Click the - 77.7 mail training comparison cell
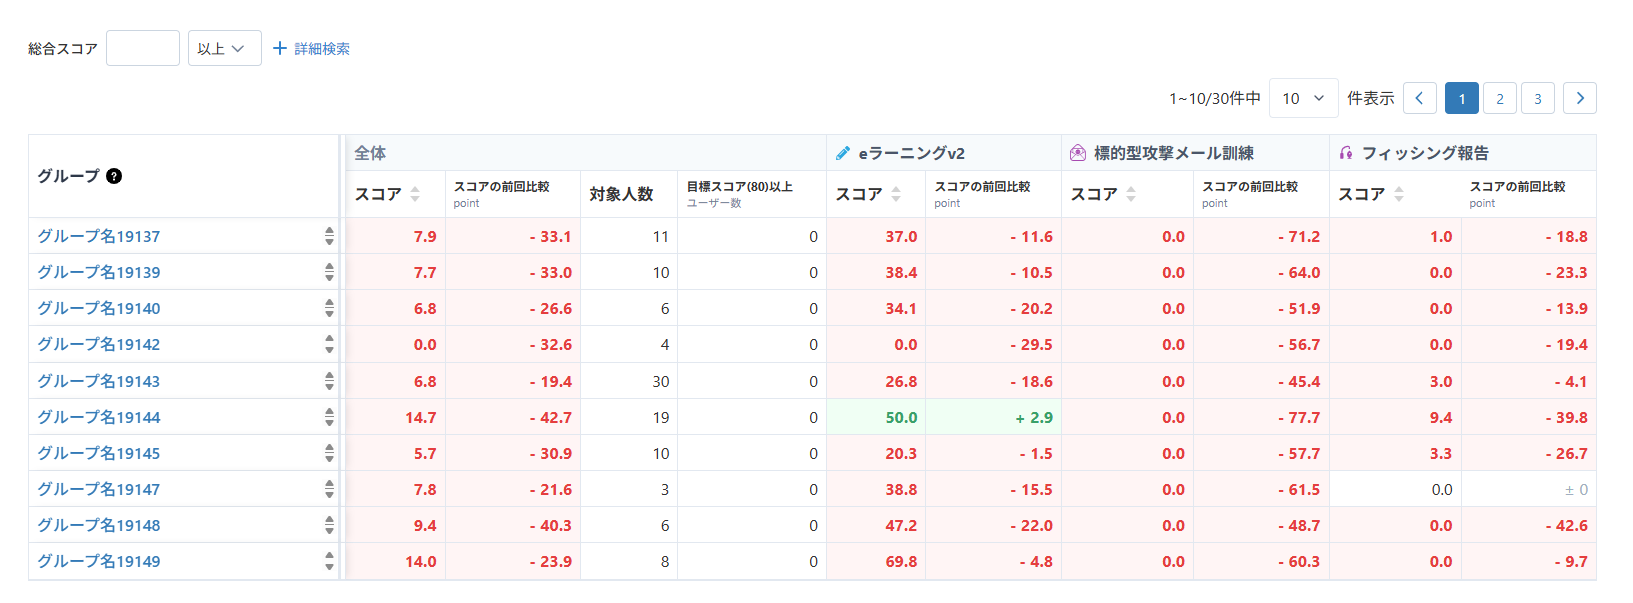 pyautogui.click(x=1261, y=417)
